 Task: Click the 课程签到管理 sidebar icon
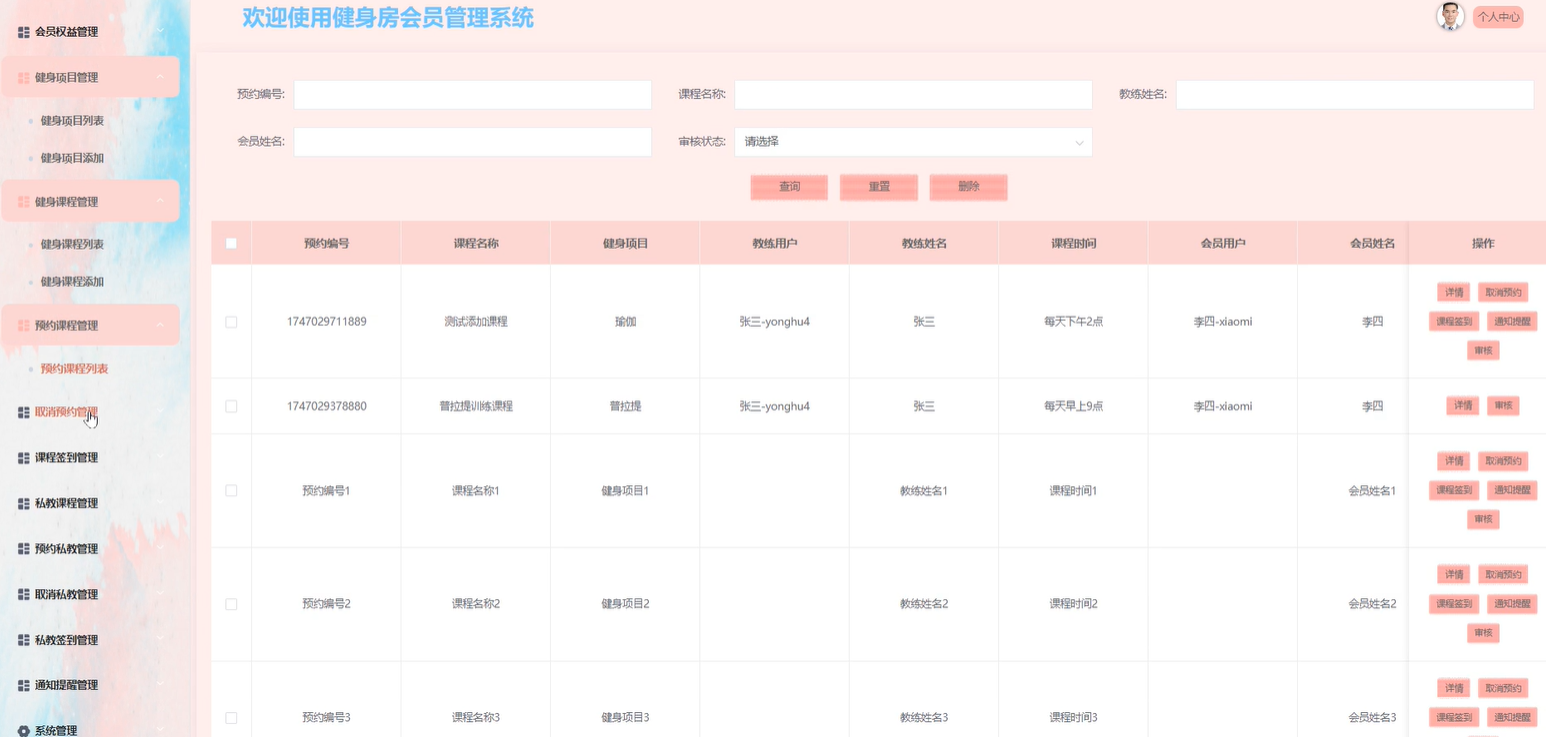[x=24, y=458]
